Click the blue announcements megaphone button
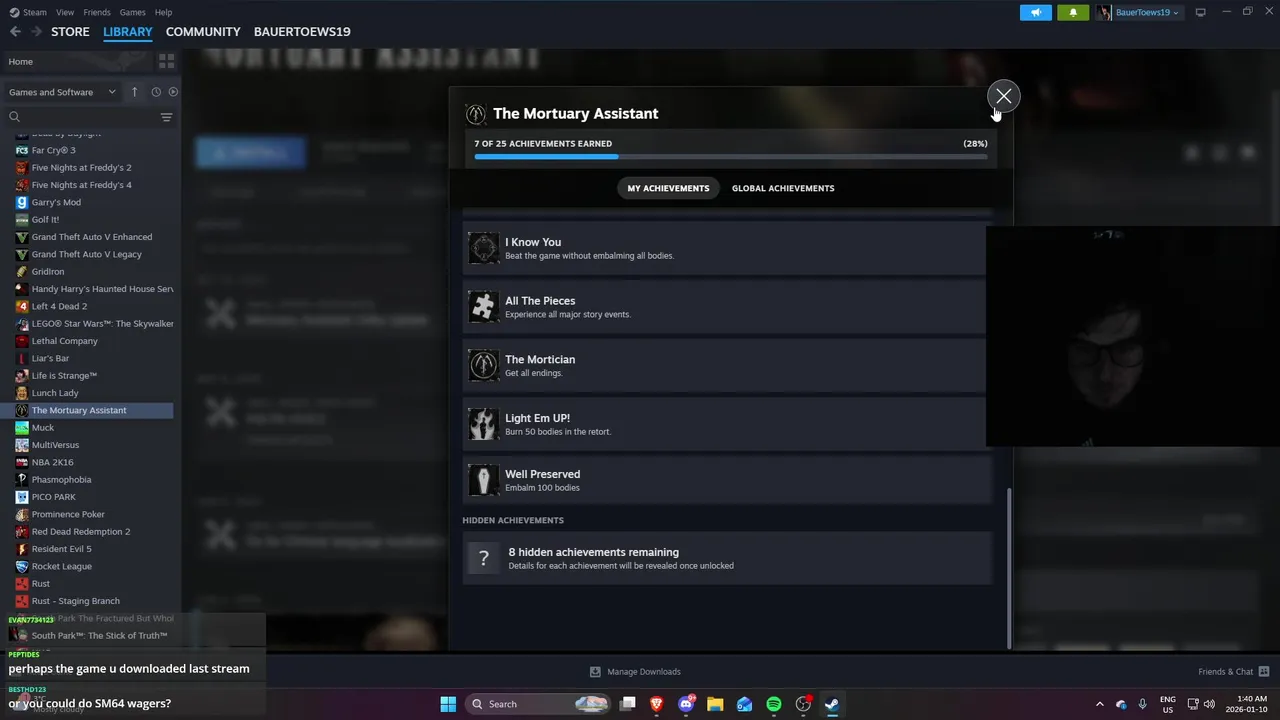1280x720 pixels. coord(1036,12)
